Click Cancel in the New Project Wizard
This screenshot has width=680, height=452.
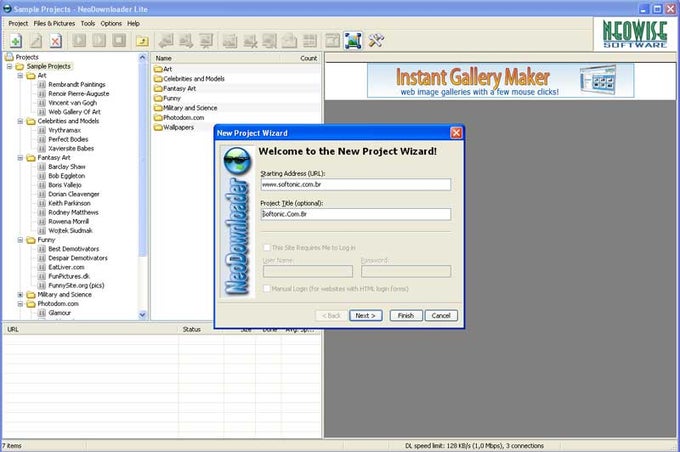coord(441,315)
